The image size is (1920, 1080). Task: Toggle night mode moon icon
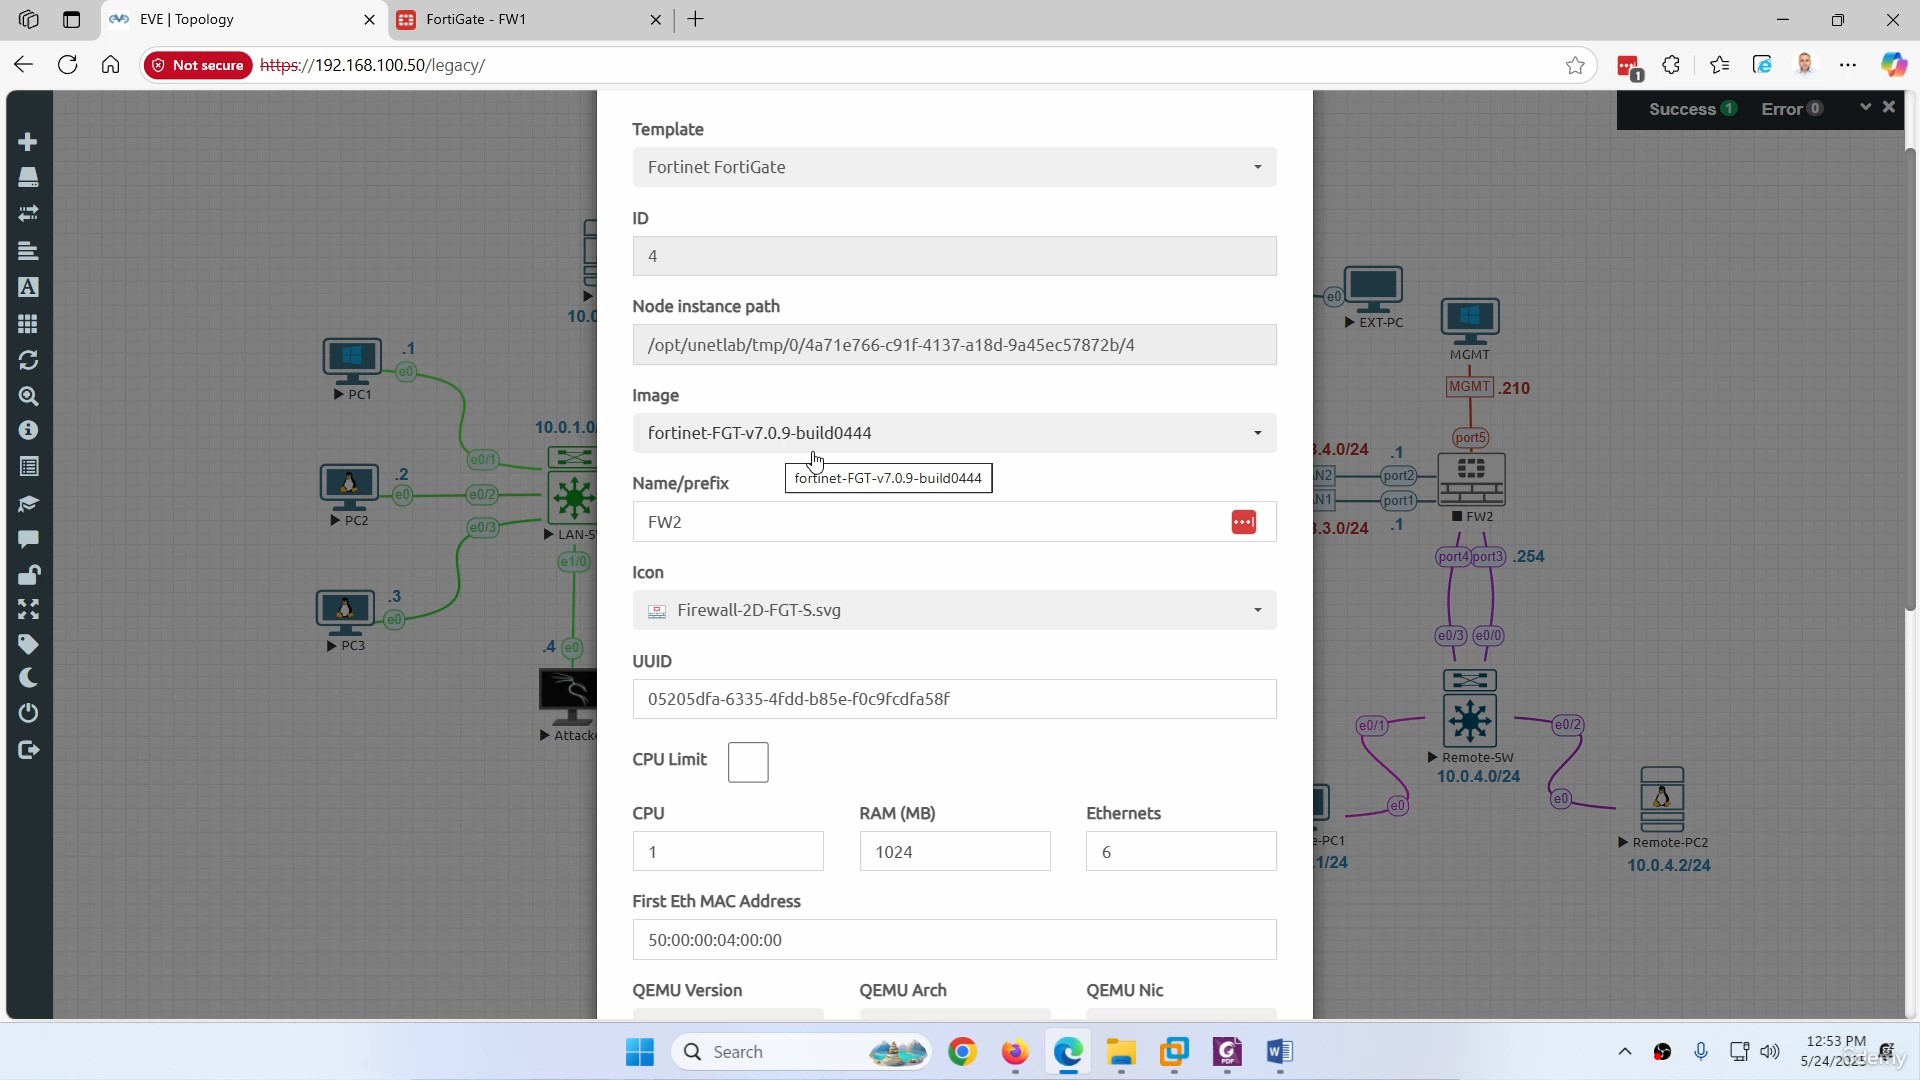coord(28,678)
